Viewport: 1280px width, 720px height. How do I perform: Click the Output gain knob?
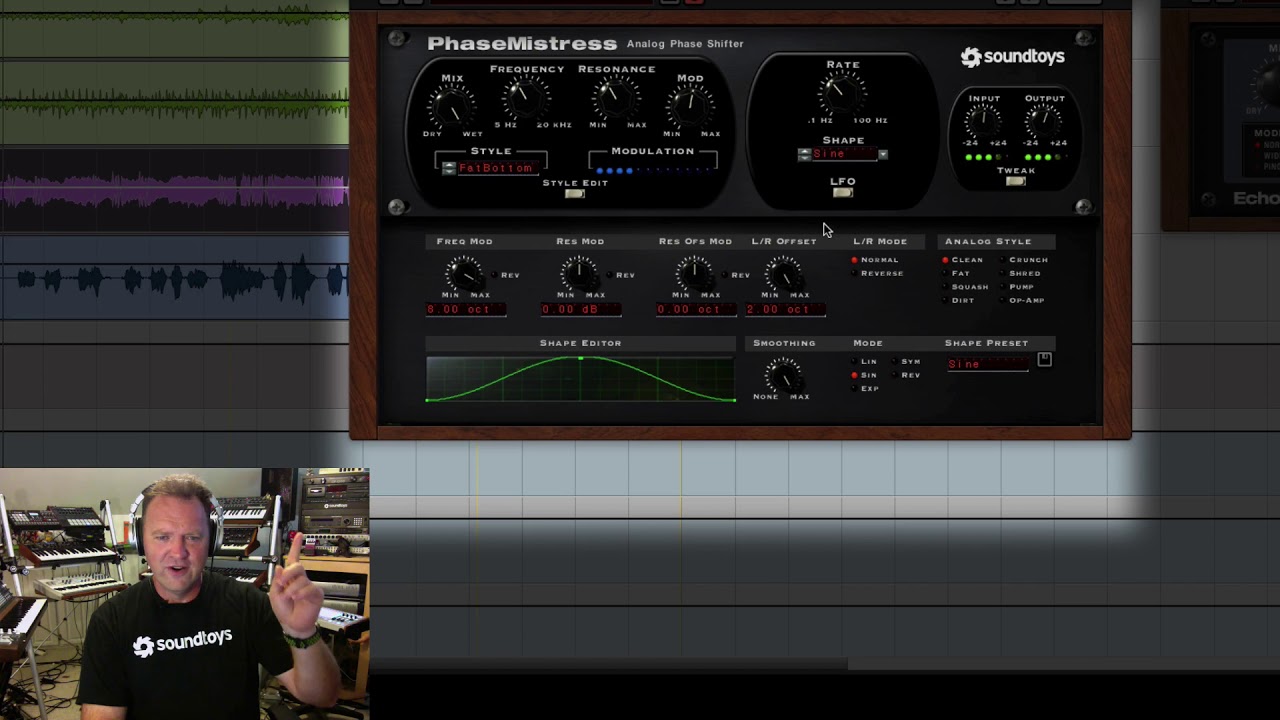tap(1044, 120)
